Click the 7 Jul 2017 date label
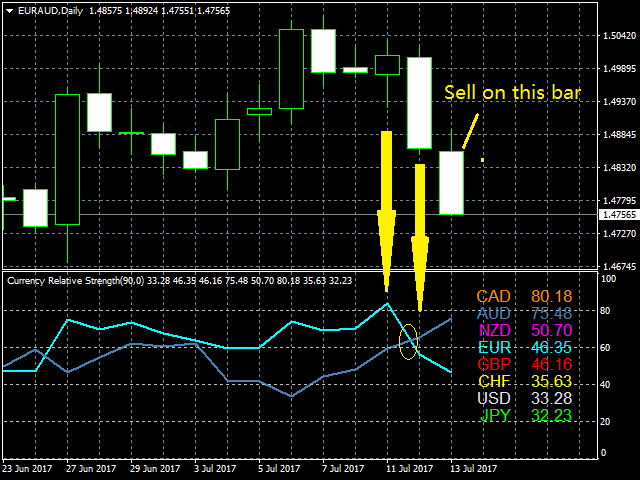The width and height of the screenshot is (640, 480). click(x=344, y=469)
